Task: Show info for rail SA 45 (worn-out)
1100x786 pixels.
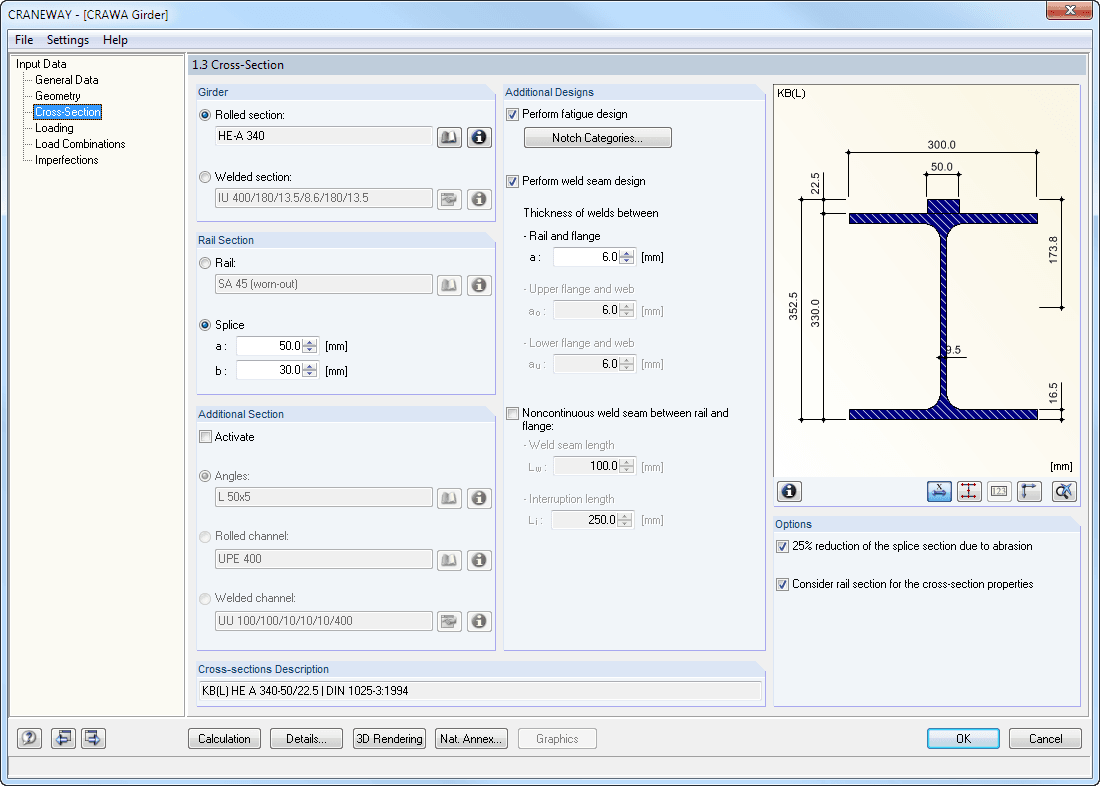Action: click(x=479, y=286)
